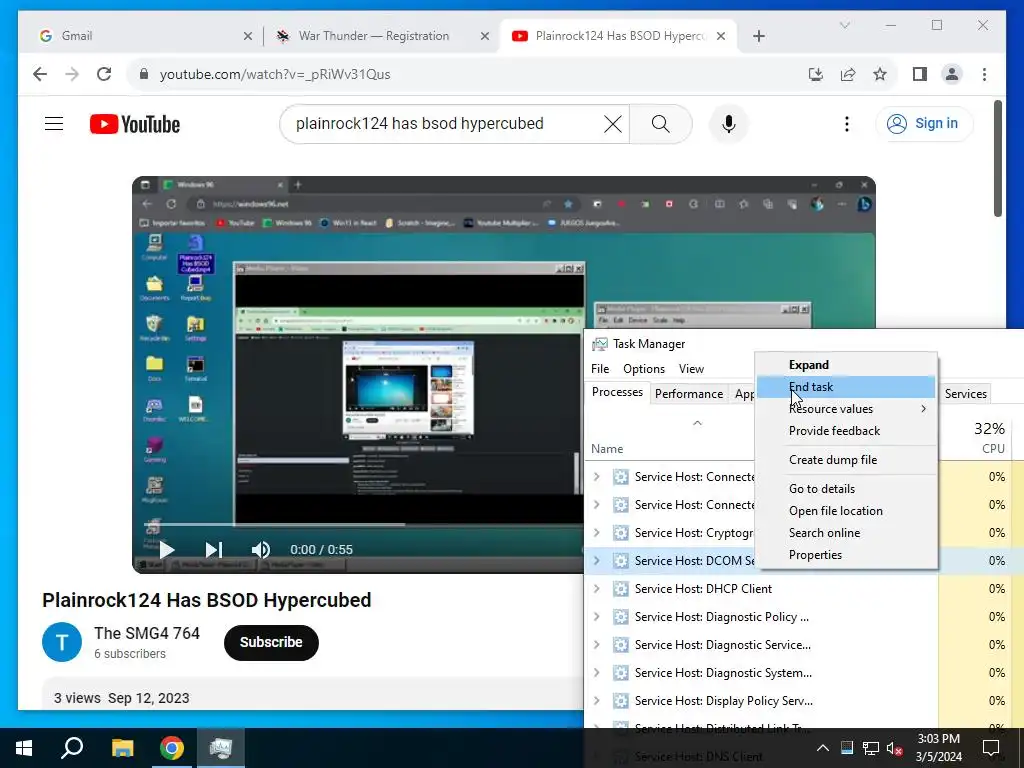Screen dimensions: 1024x768
Task: Switch to the Services tab
Action: coord(965,394)
